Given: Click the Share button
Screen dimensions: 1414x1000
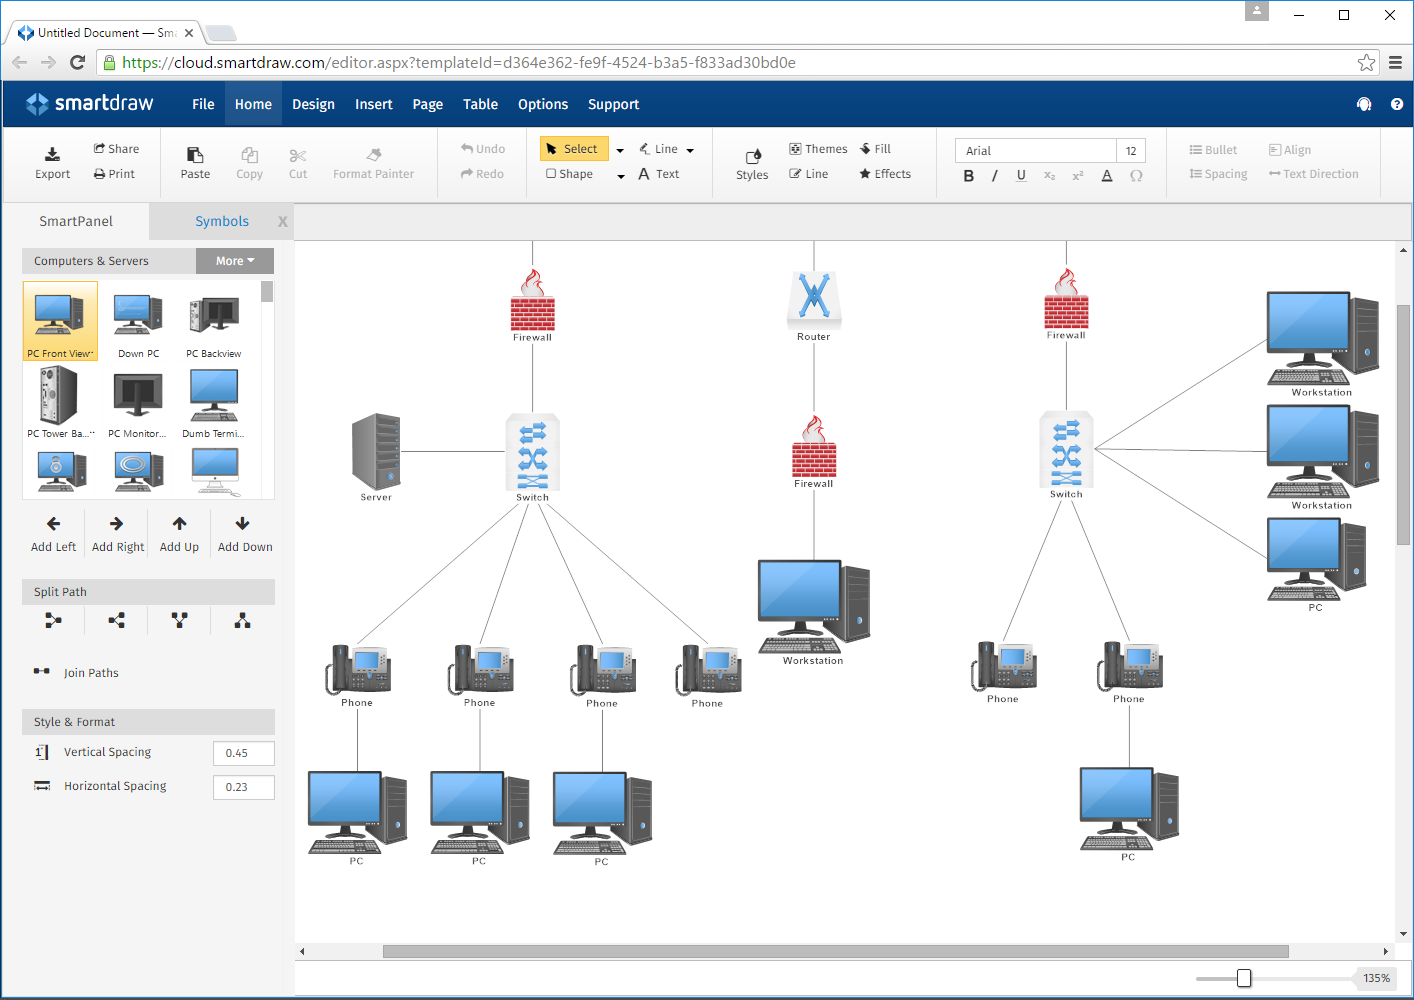Looking at the screenshot, I should [x=117, y=148].
